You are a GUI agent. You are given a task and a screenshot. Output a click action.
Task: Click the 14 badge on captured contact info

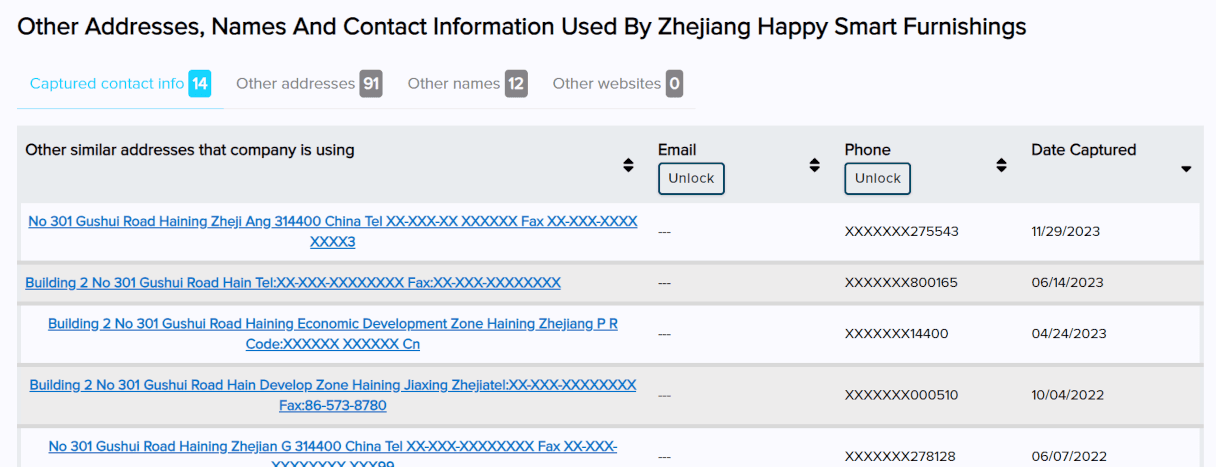[x=200, y=84]
